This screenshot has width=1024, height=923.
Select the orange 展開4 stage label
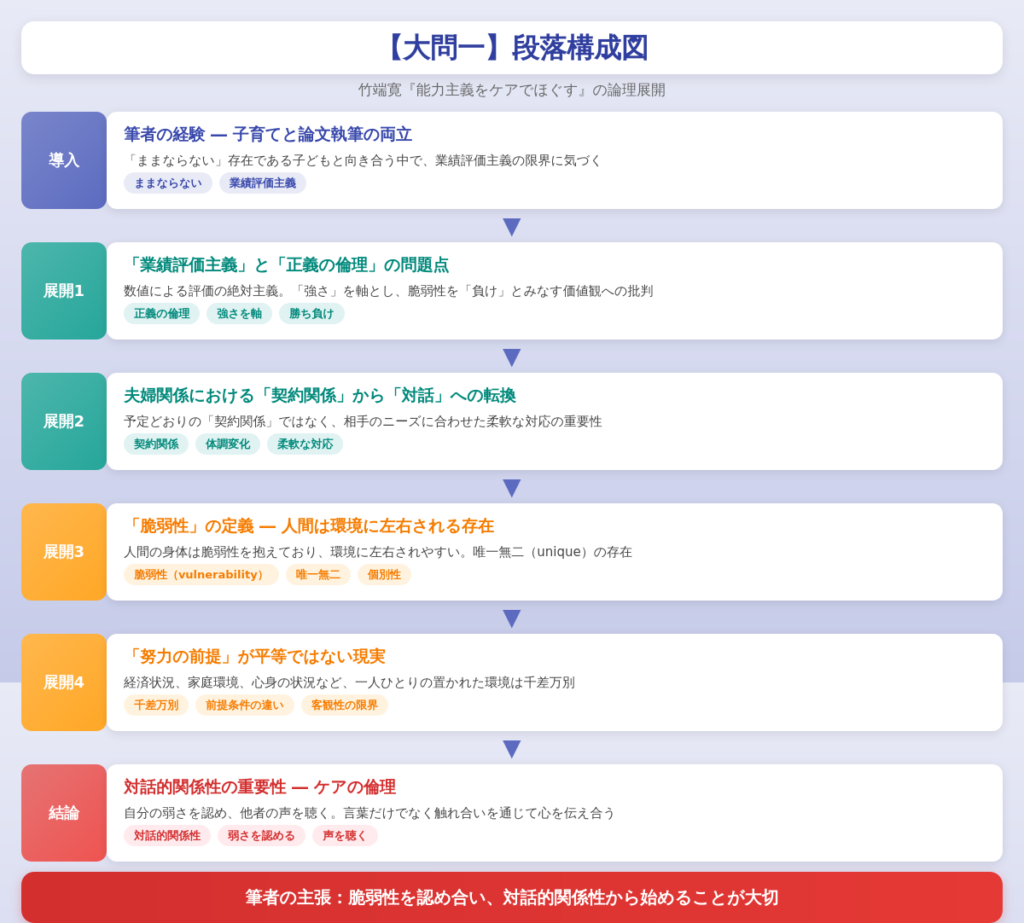point(64,682)
